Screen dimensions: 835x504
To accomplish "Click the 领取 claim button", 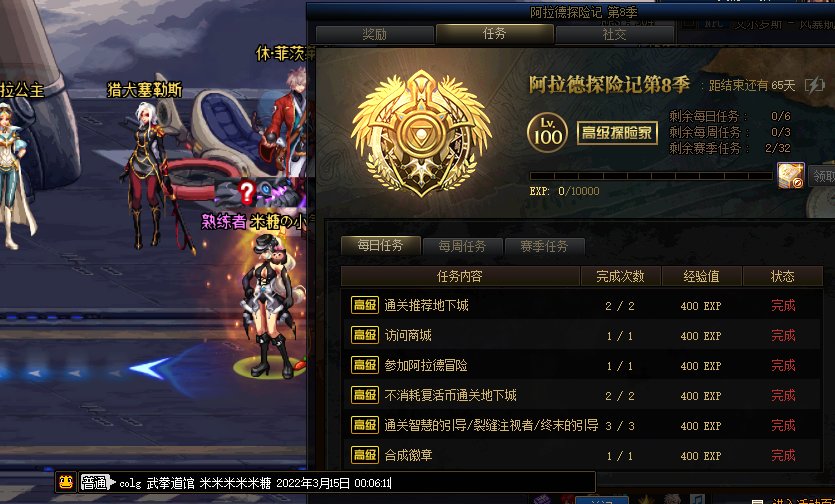I will click(822, 176).
